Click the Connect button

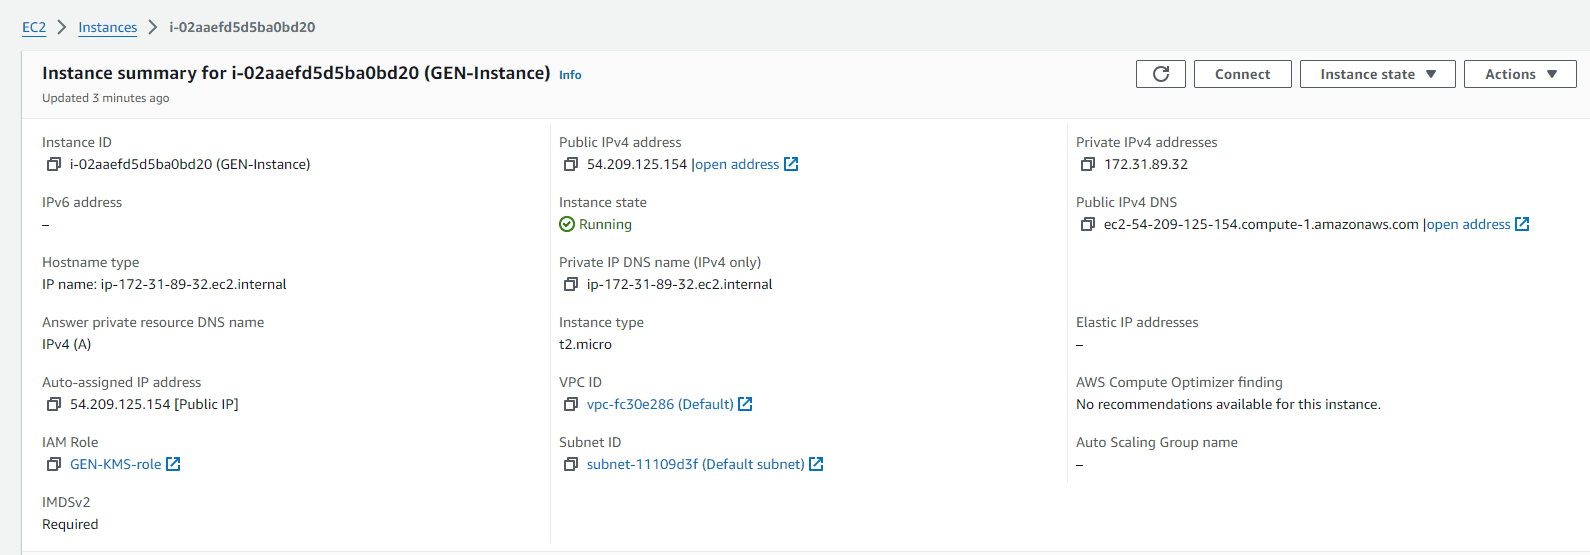tap(1242, 74)
